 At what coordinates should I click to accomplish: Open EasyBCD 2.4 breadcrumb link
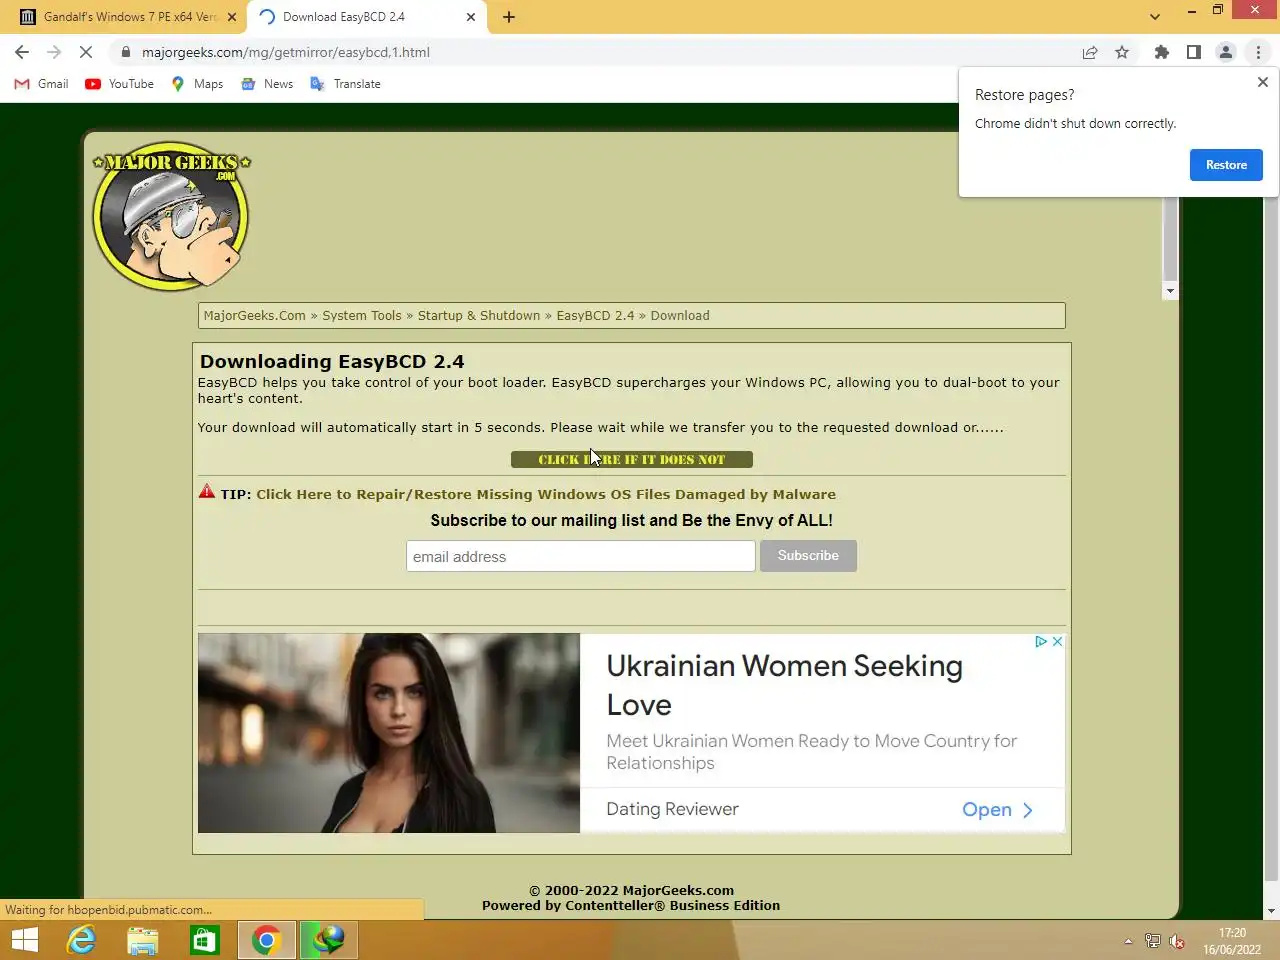click(x=595, y=315)
